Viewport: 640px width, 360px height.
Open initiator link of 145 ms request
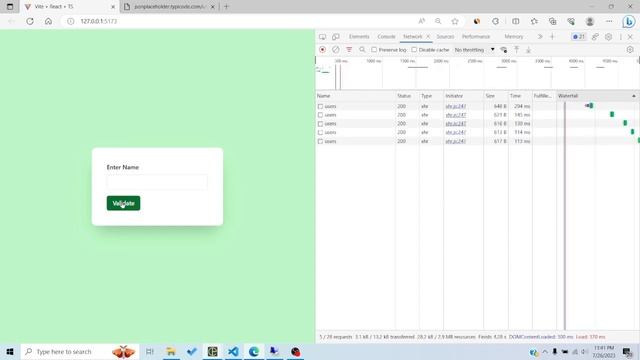pos(456,115)
